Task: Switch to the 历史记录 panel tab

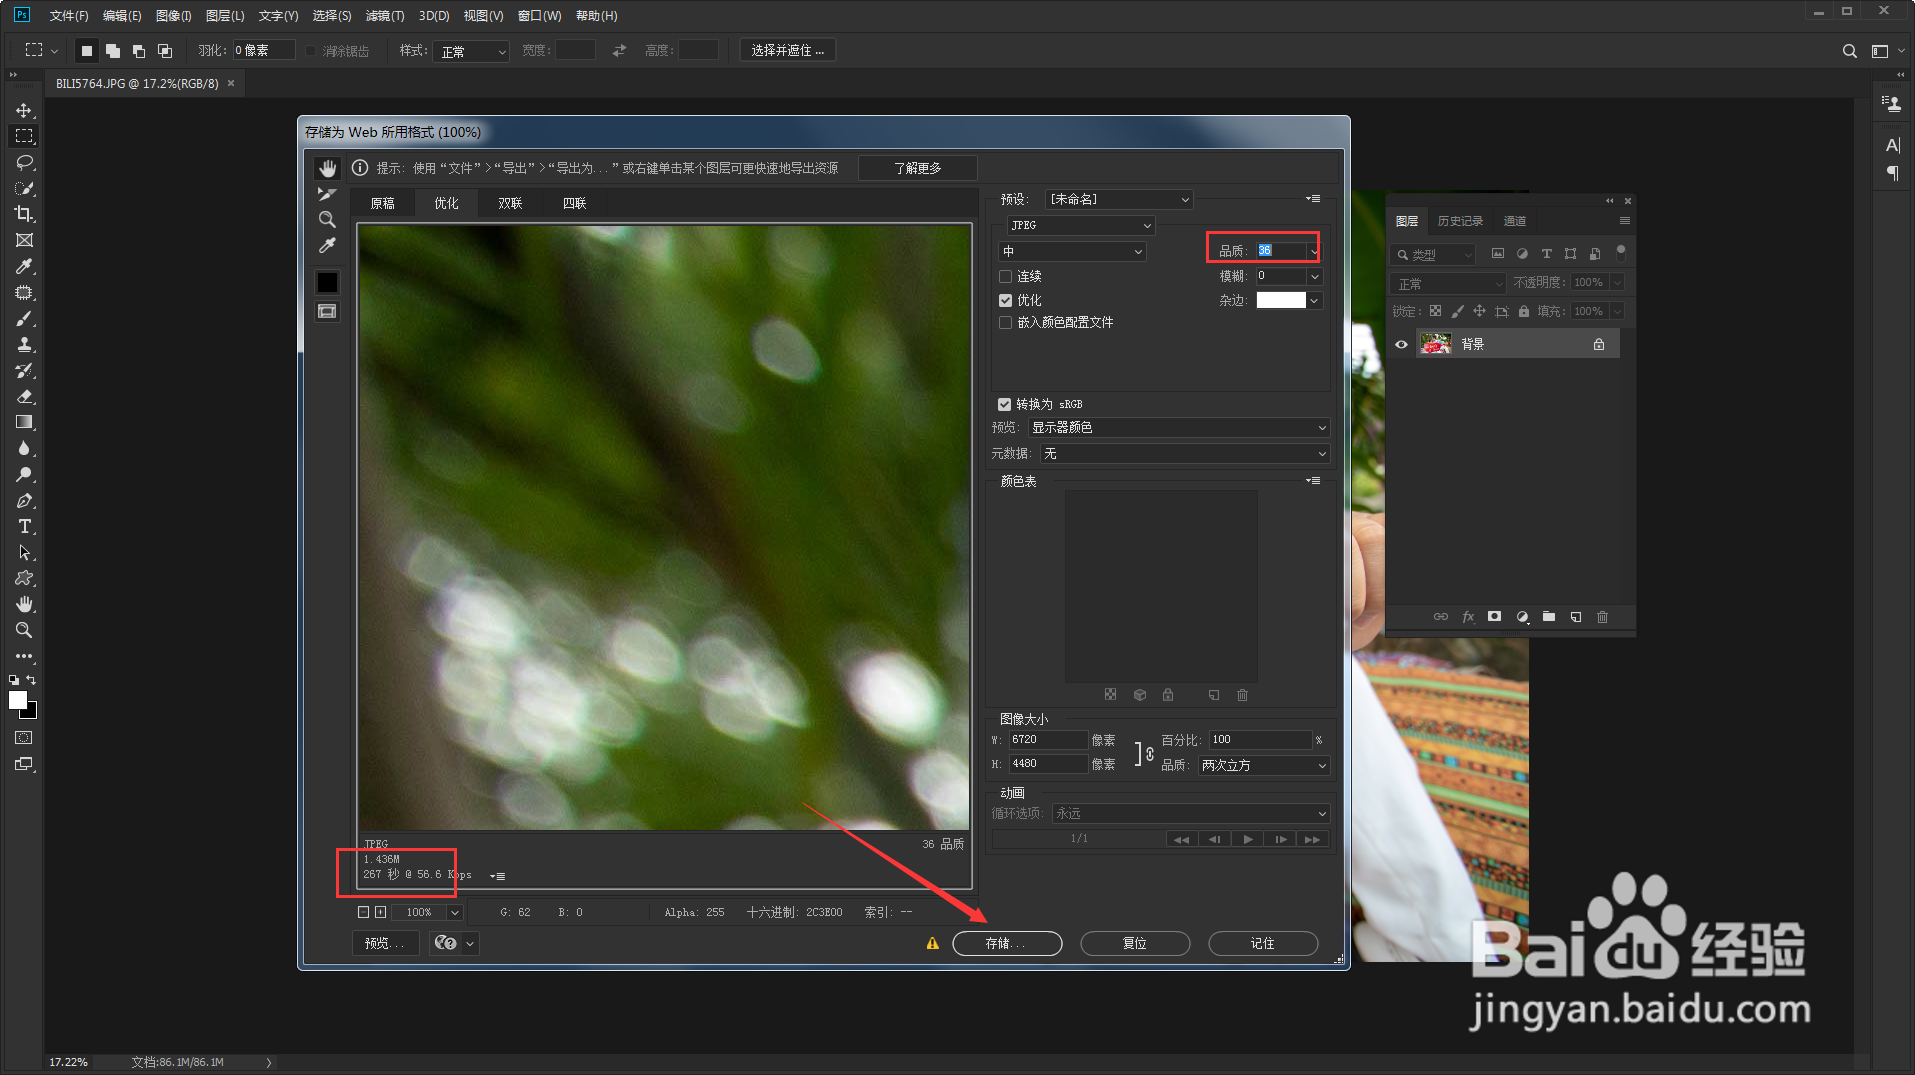Action: tap(1460, 221)
